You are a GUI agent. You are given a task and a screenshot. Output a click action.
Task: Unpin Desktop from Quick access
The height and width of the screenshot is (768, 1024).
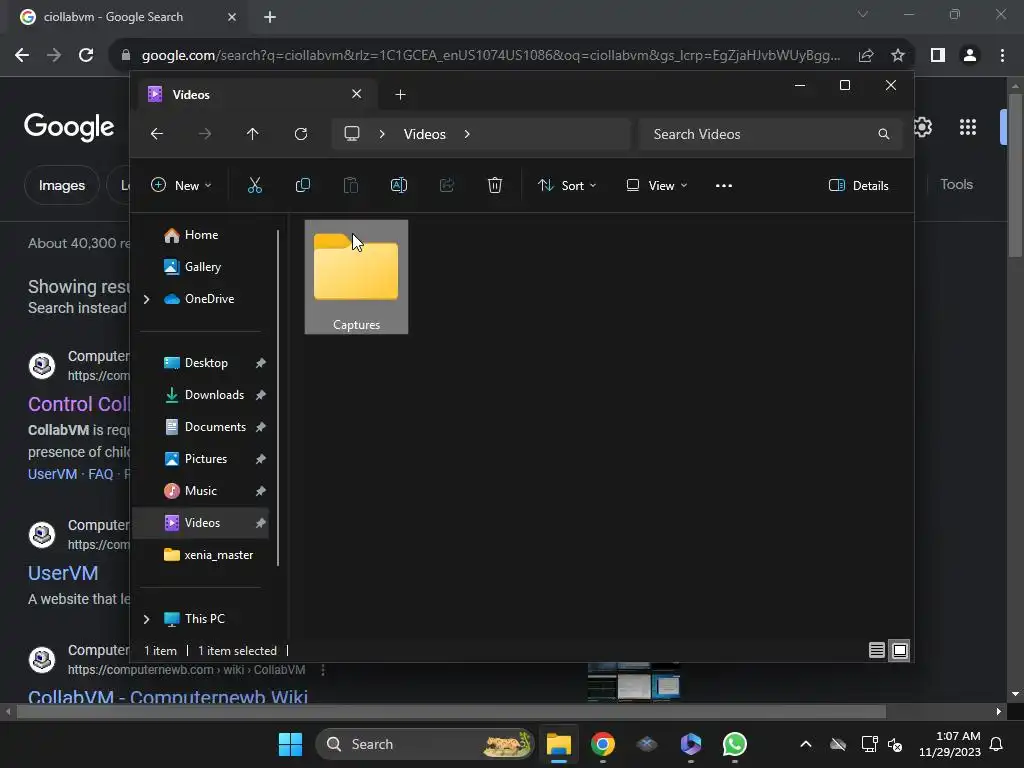tap(261, 363)
